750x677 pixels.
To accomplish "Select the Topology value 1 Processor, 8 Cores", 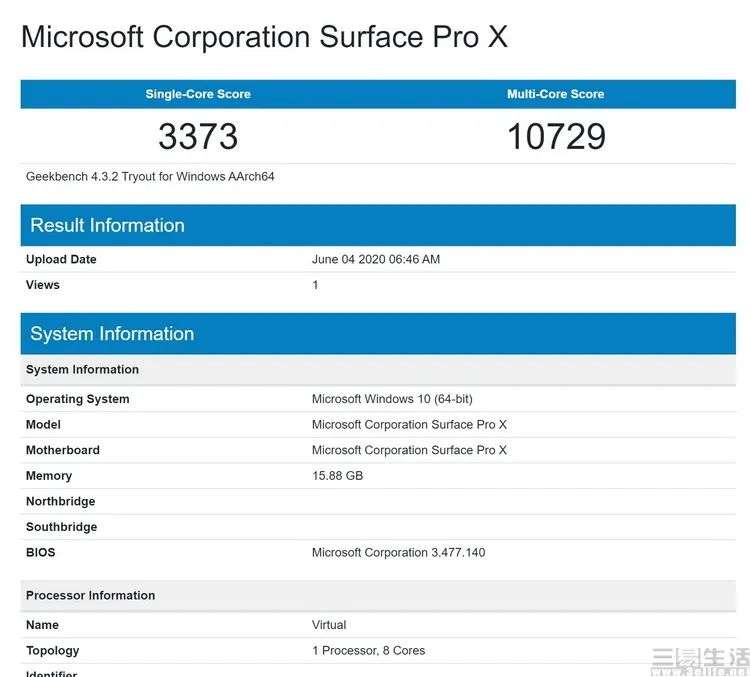I will [x=368, y=650].
